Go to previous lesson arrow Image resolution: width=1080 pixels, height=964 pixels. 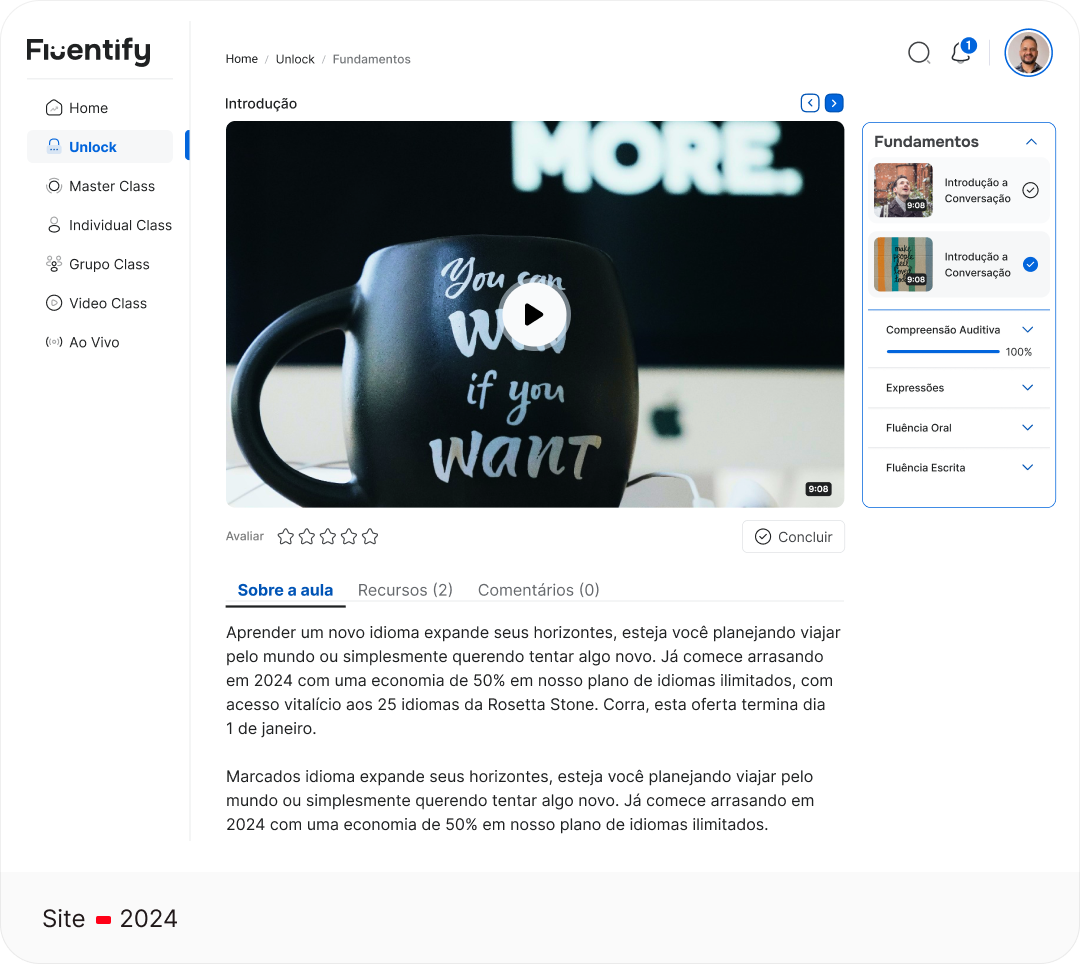[810, 103]
